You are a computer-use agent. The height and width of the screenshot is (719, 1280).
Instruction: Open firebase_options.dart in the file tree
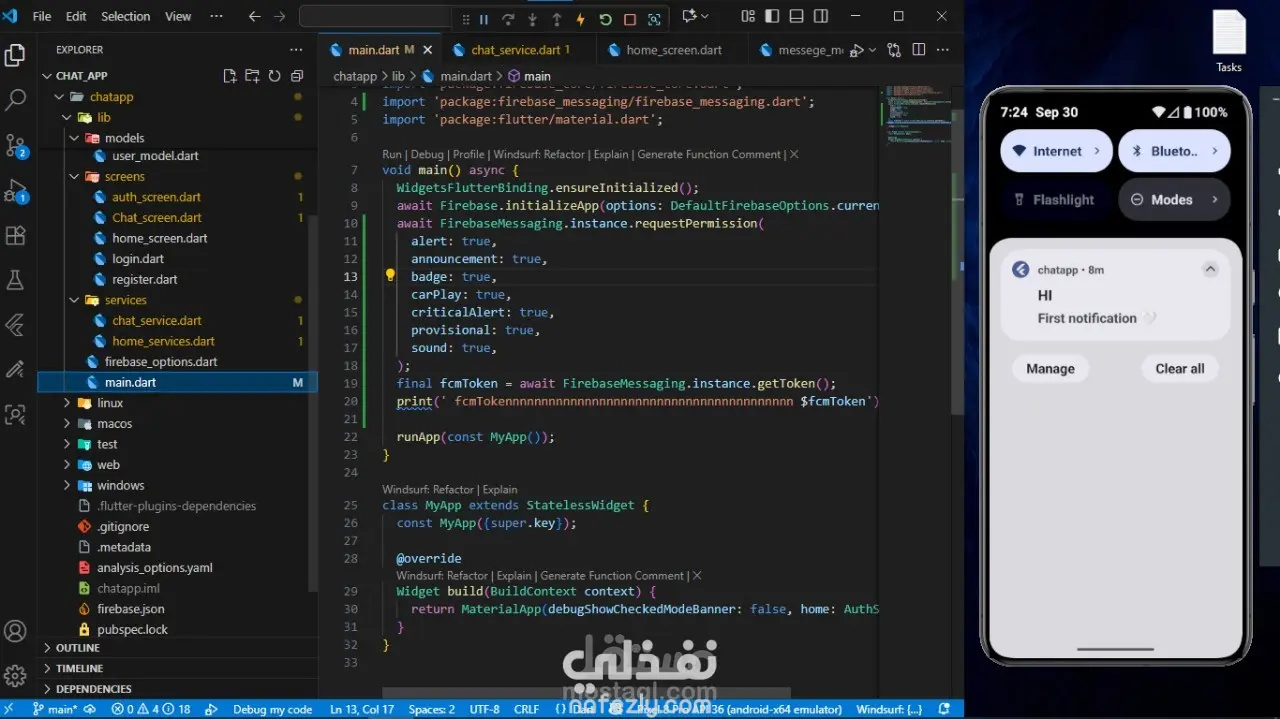click(161, 361)
